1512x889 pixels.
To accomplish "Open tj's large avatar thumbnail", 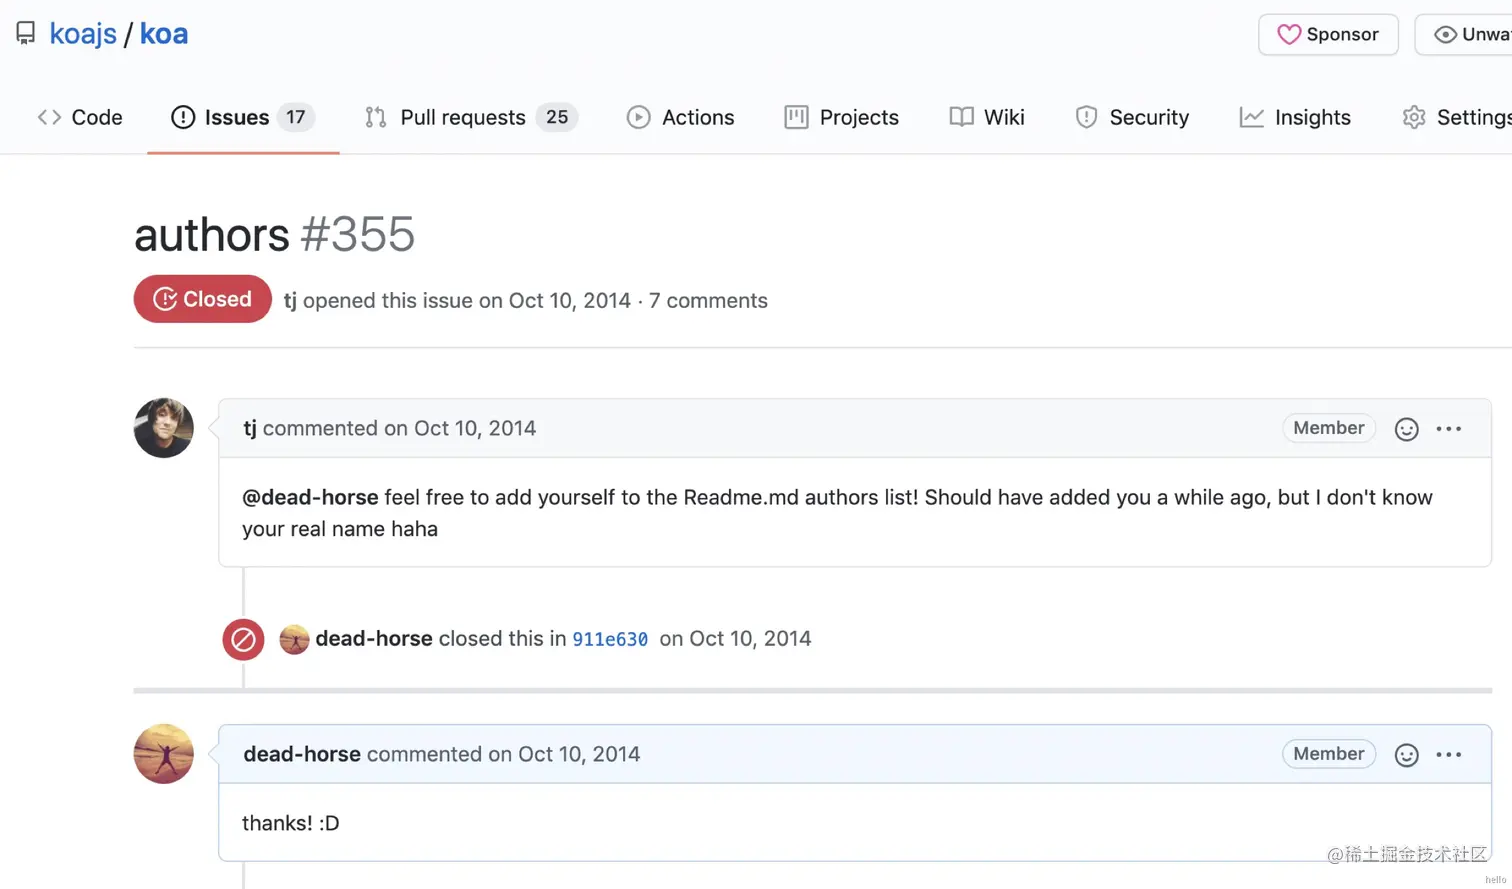I will [x=164, y=428].
